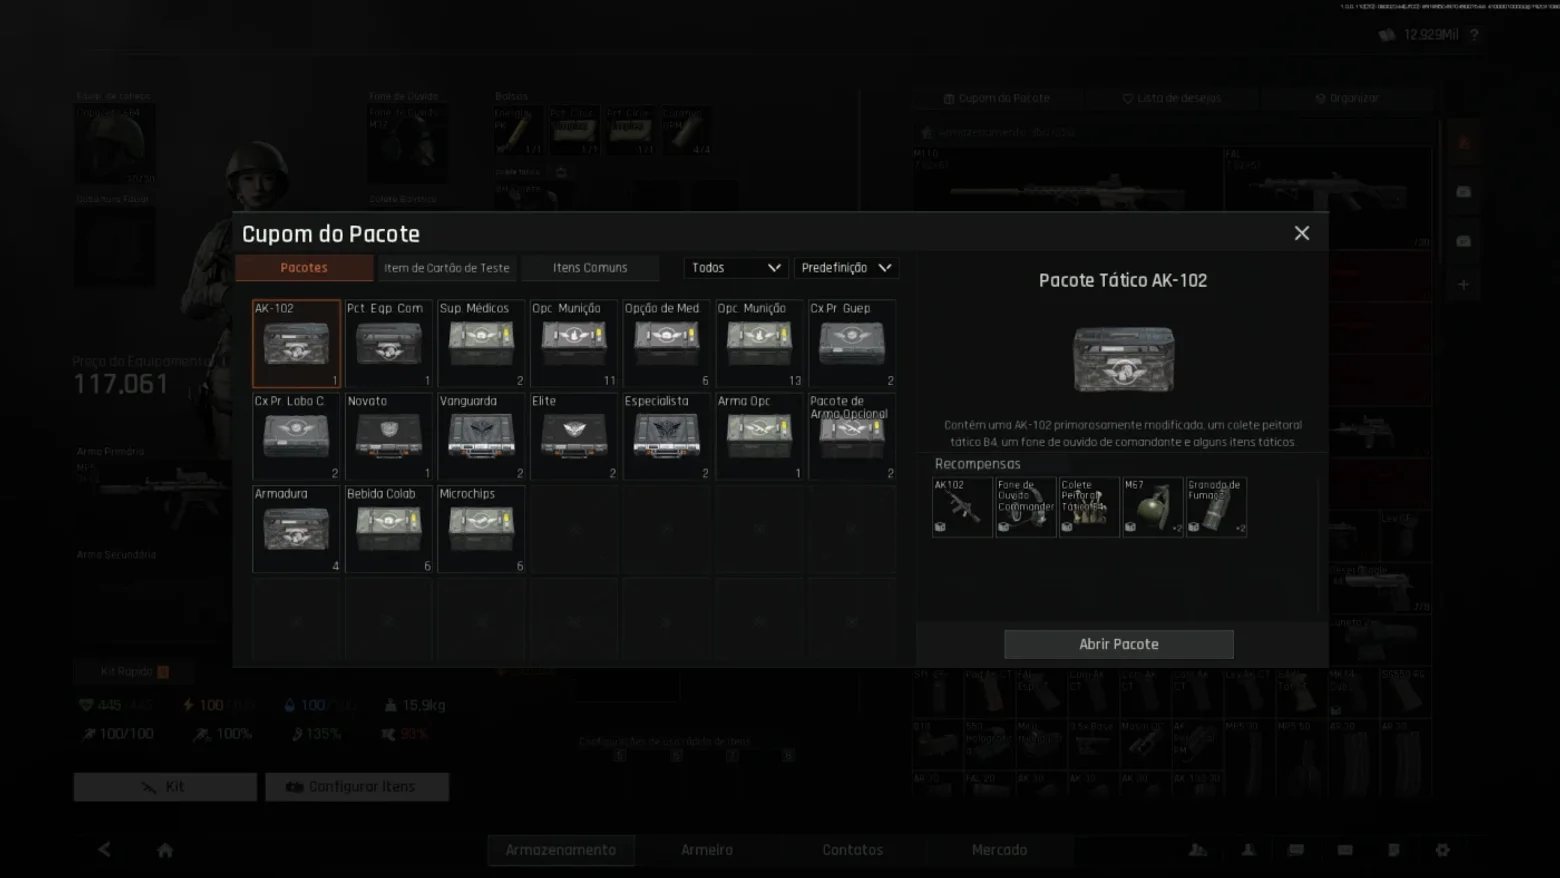The image size is (1560, 878).
Task: Click Organizar in the storage header
Action: click(1347, 98)
